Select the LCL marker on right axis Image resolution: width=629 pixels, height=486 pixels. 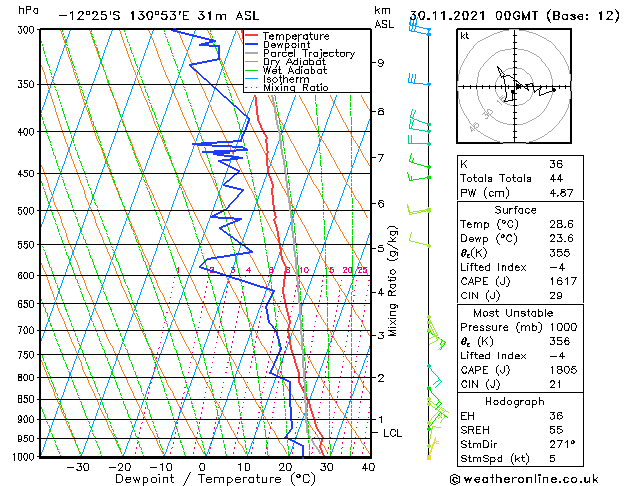[392, 432]
